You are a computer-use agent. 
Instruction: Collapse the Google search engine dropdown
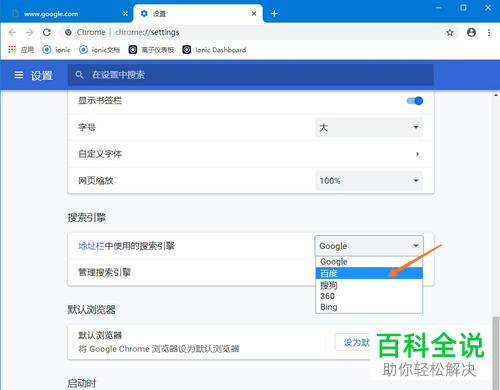coord(369,246)
